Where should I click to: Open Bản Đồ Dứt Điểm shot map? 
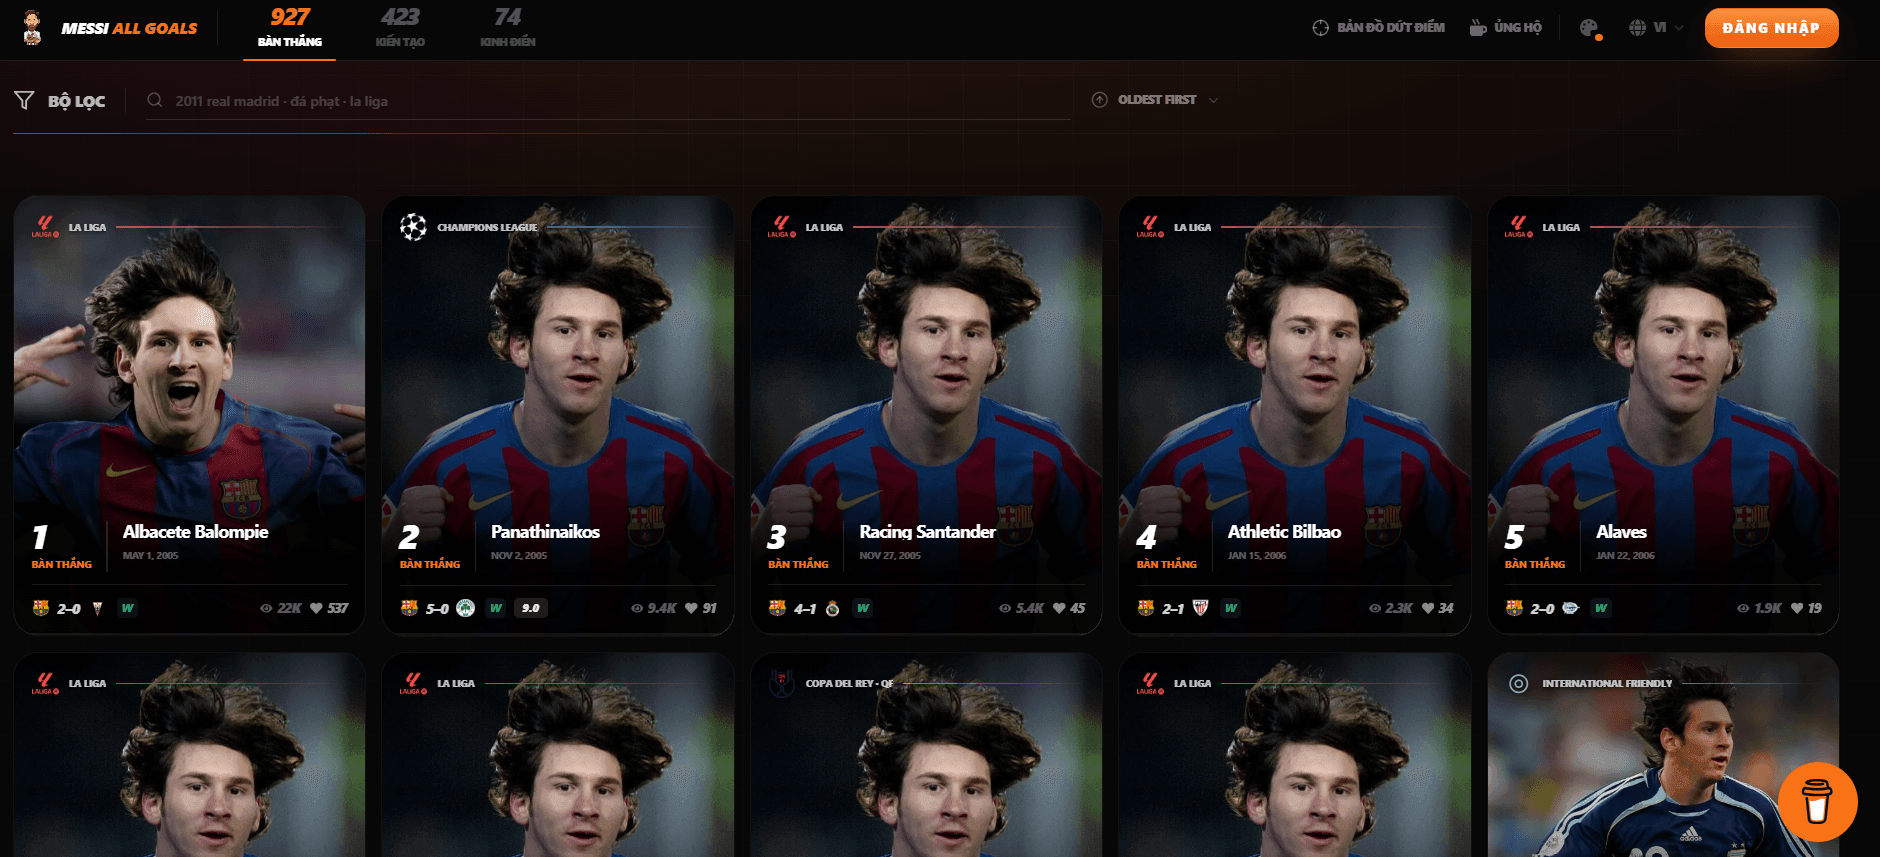pyautogui.click(x=1378, y=28)
